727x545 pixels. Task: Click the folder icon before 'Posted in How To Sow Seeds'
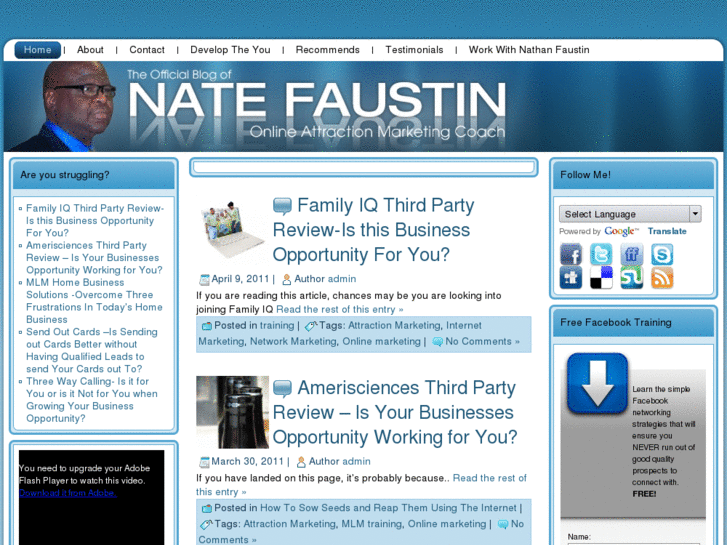pos(207,508)
